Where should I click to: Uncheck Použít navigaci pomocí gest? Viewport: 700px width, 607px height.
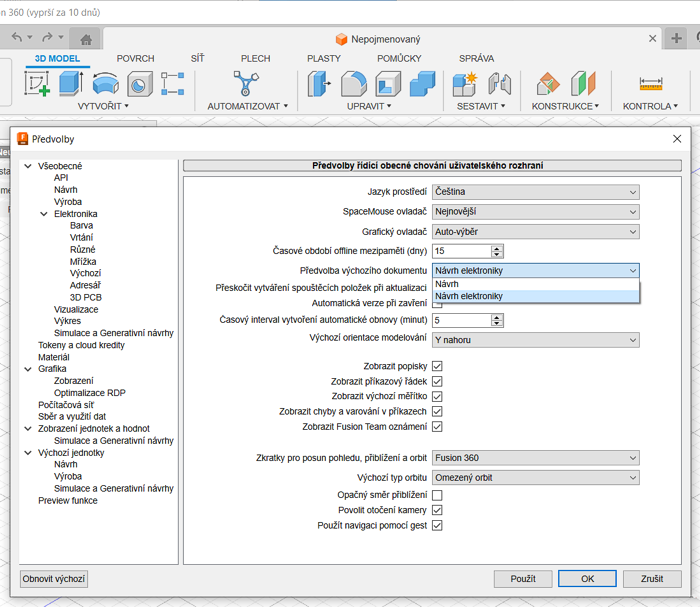(437, 525)
